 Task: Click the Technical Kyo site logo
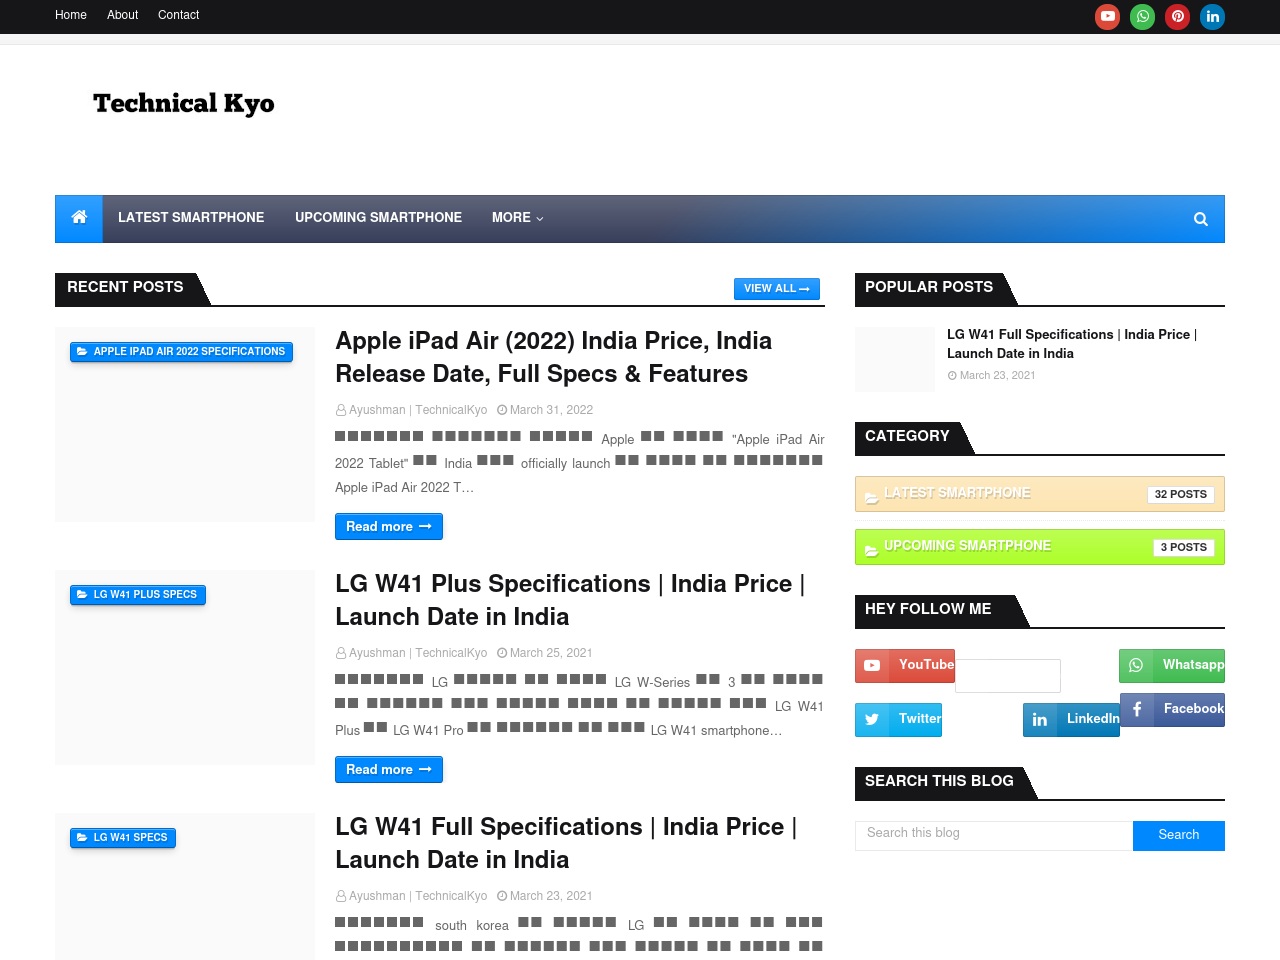[x=184, y=103]
